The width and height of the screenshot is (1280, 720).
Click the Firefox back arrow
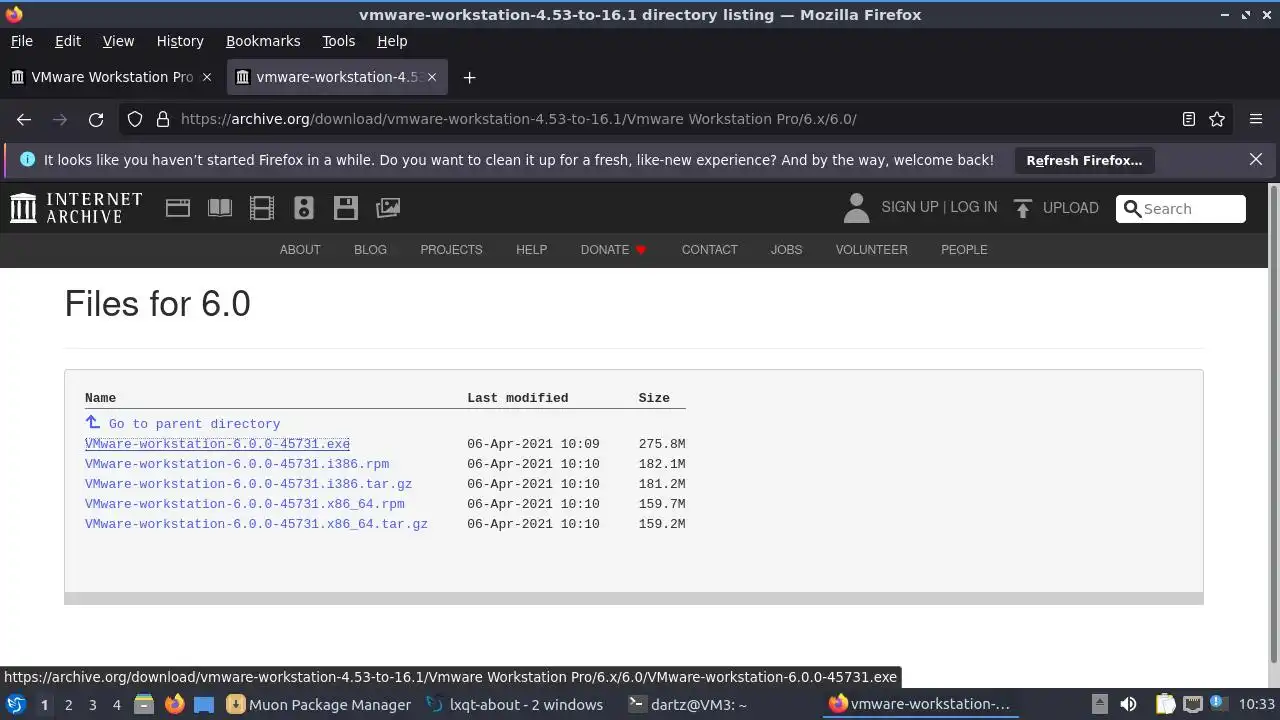pos(24,119)
